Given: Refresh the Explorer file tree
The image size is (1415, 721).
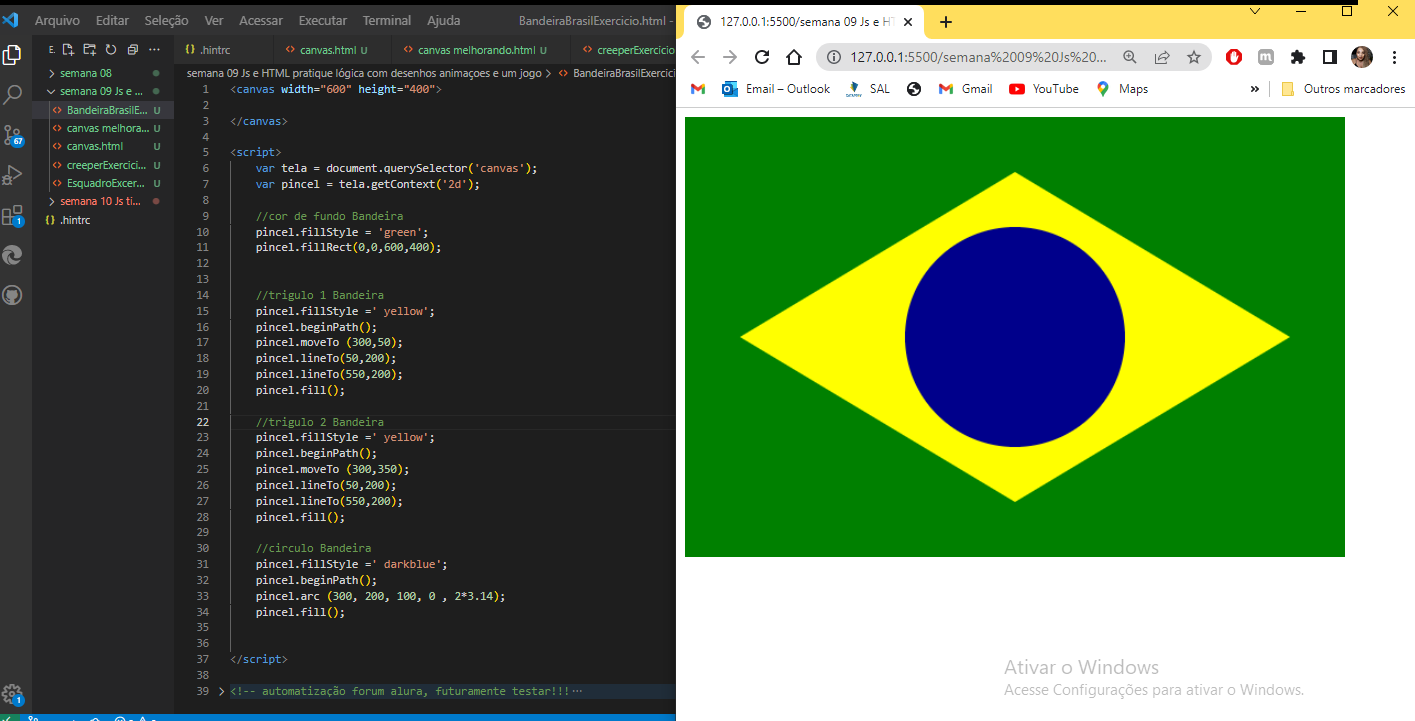Looking at the screenshot, I should pos(111,49).
